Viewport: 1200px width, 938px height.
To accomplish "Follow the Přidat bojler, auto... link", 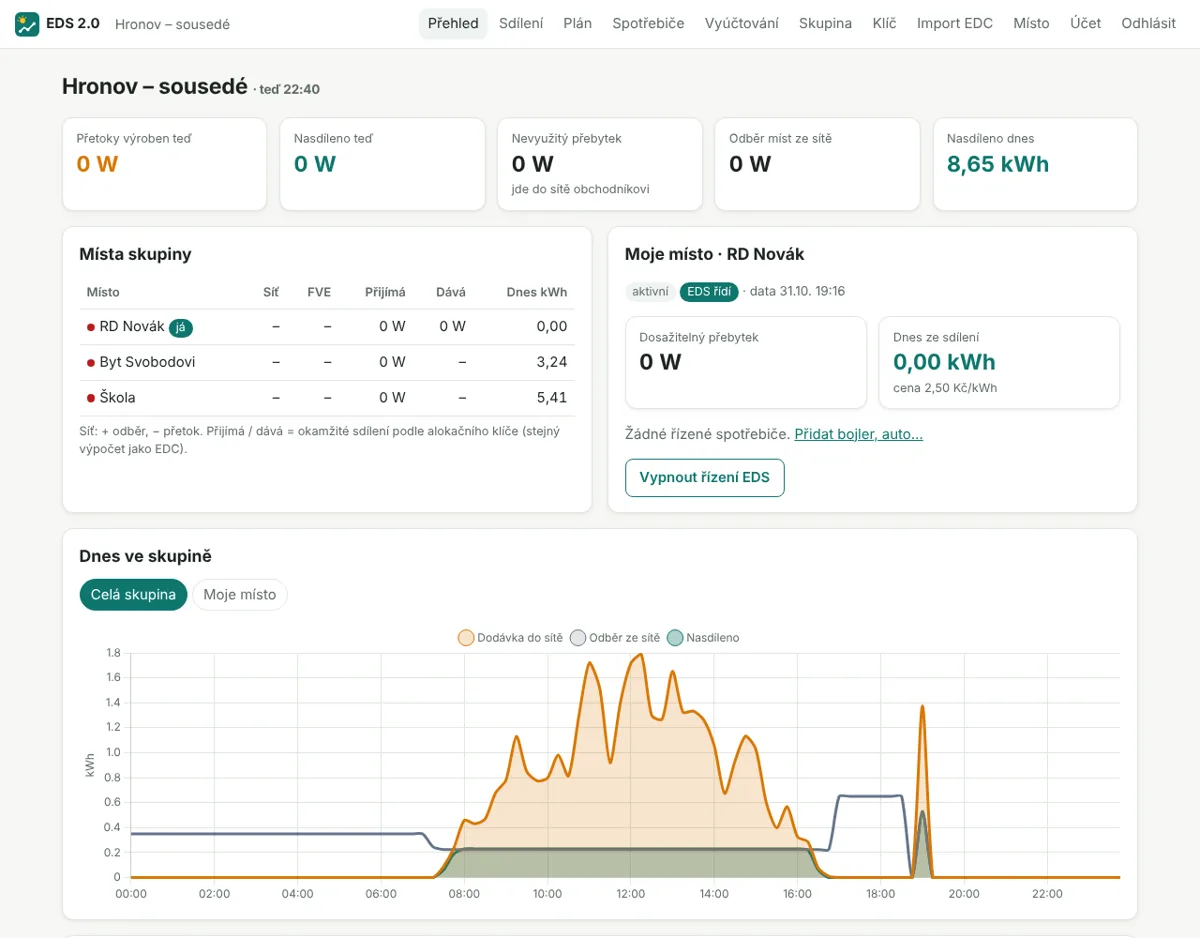I will (858, 434).
